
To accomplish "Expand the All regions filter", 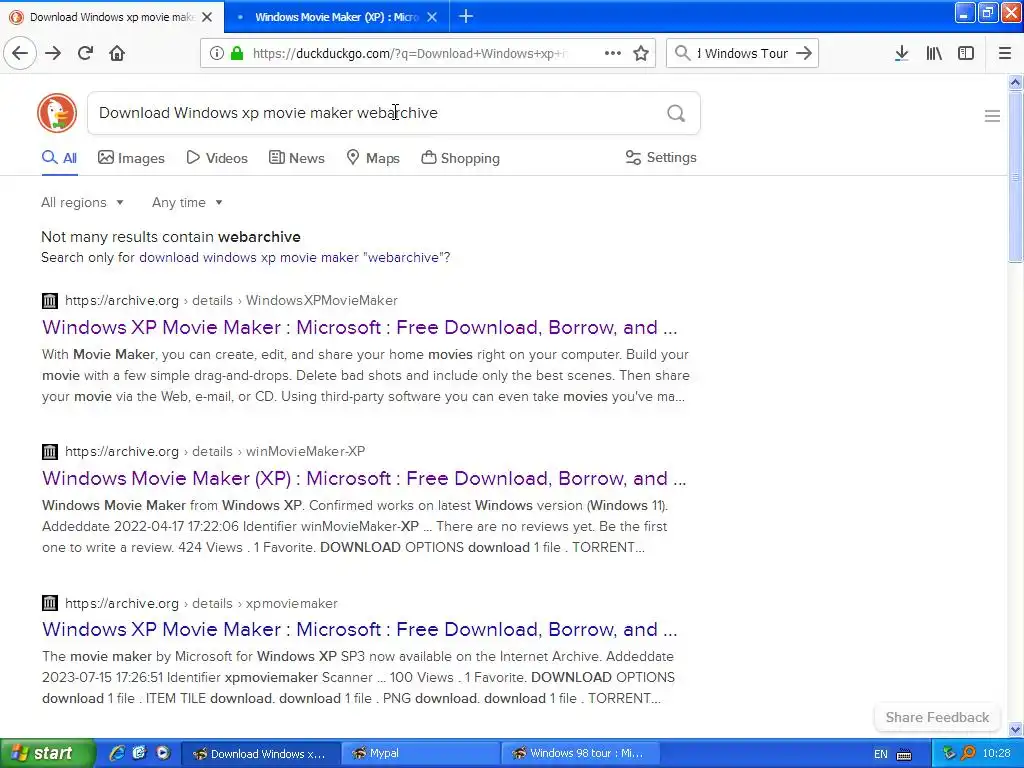I will [82, 202].
